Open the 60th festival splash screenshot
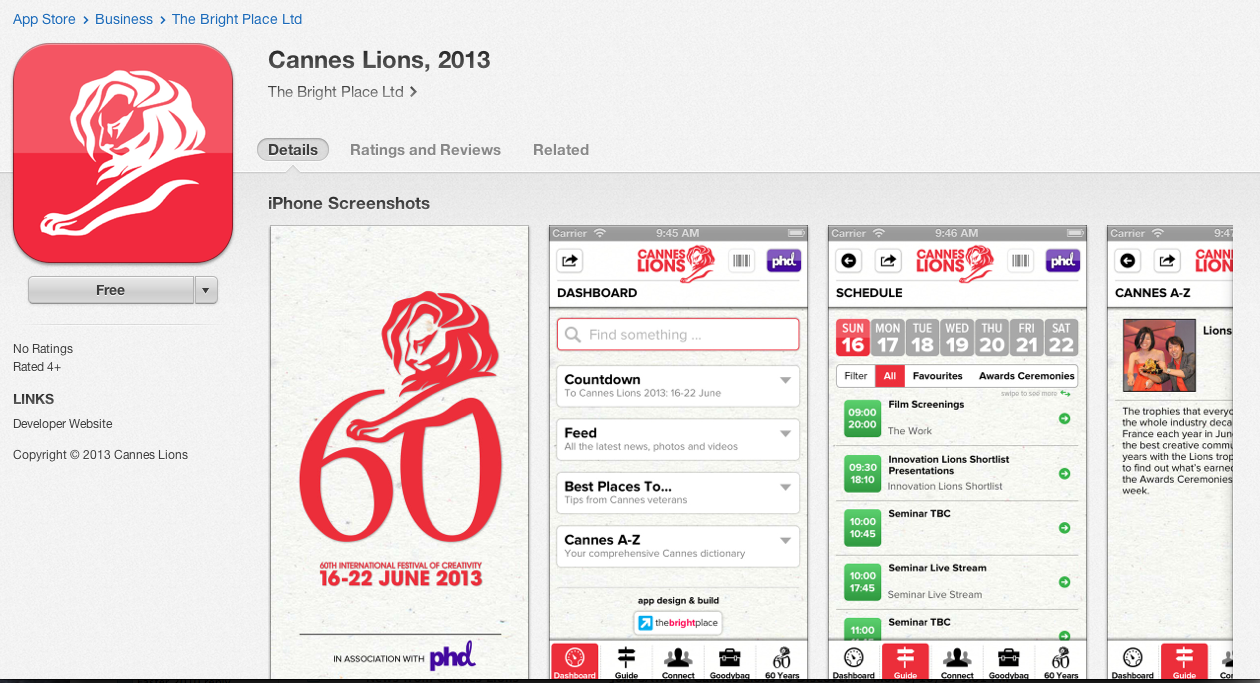 pyautogui.click(x=400, y=453)
